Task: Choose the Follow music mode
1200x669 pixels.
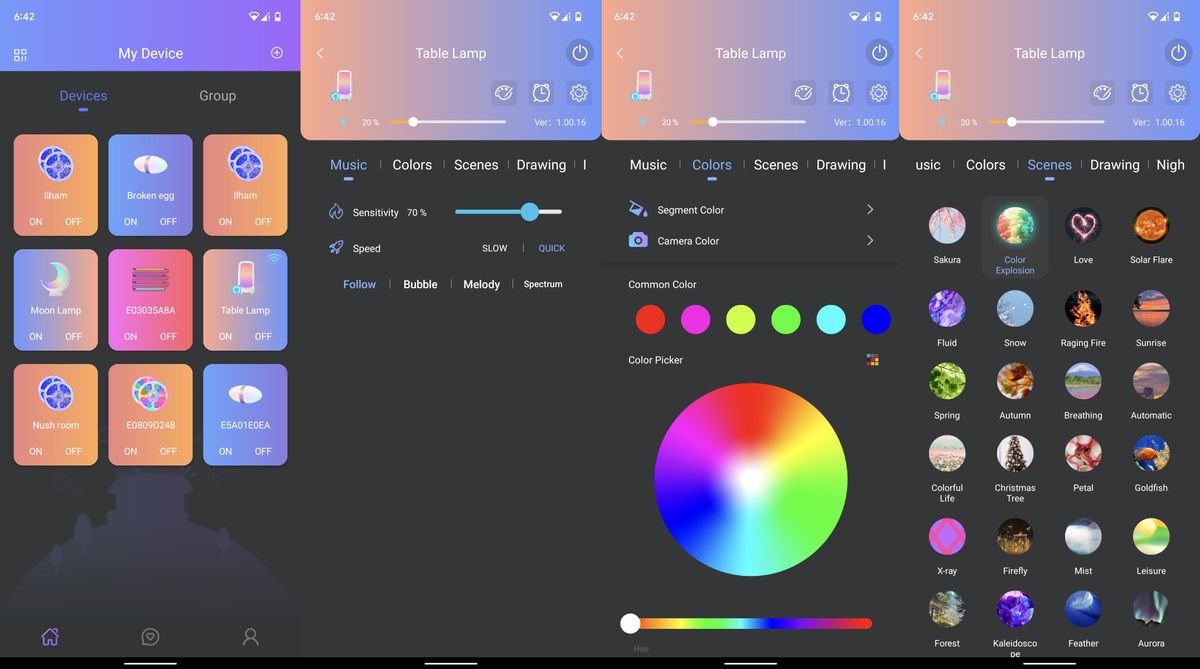Action: click(360, 284)
